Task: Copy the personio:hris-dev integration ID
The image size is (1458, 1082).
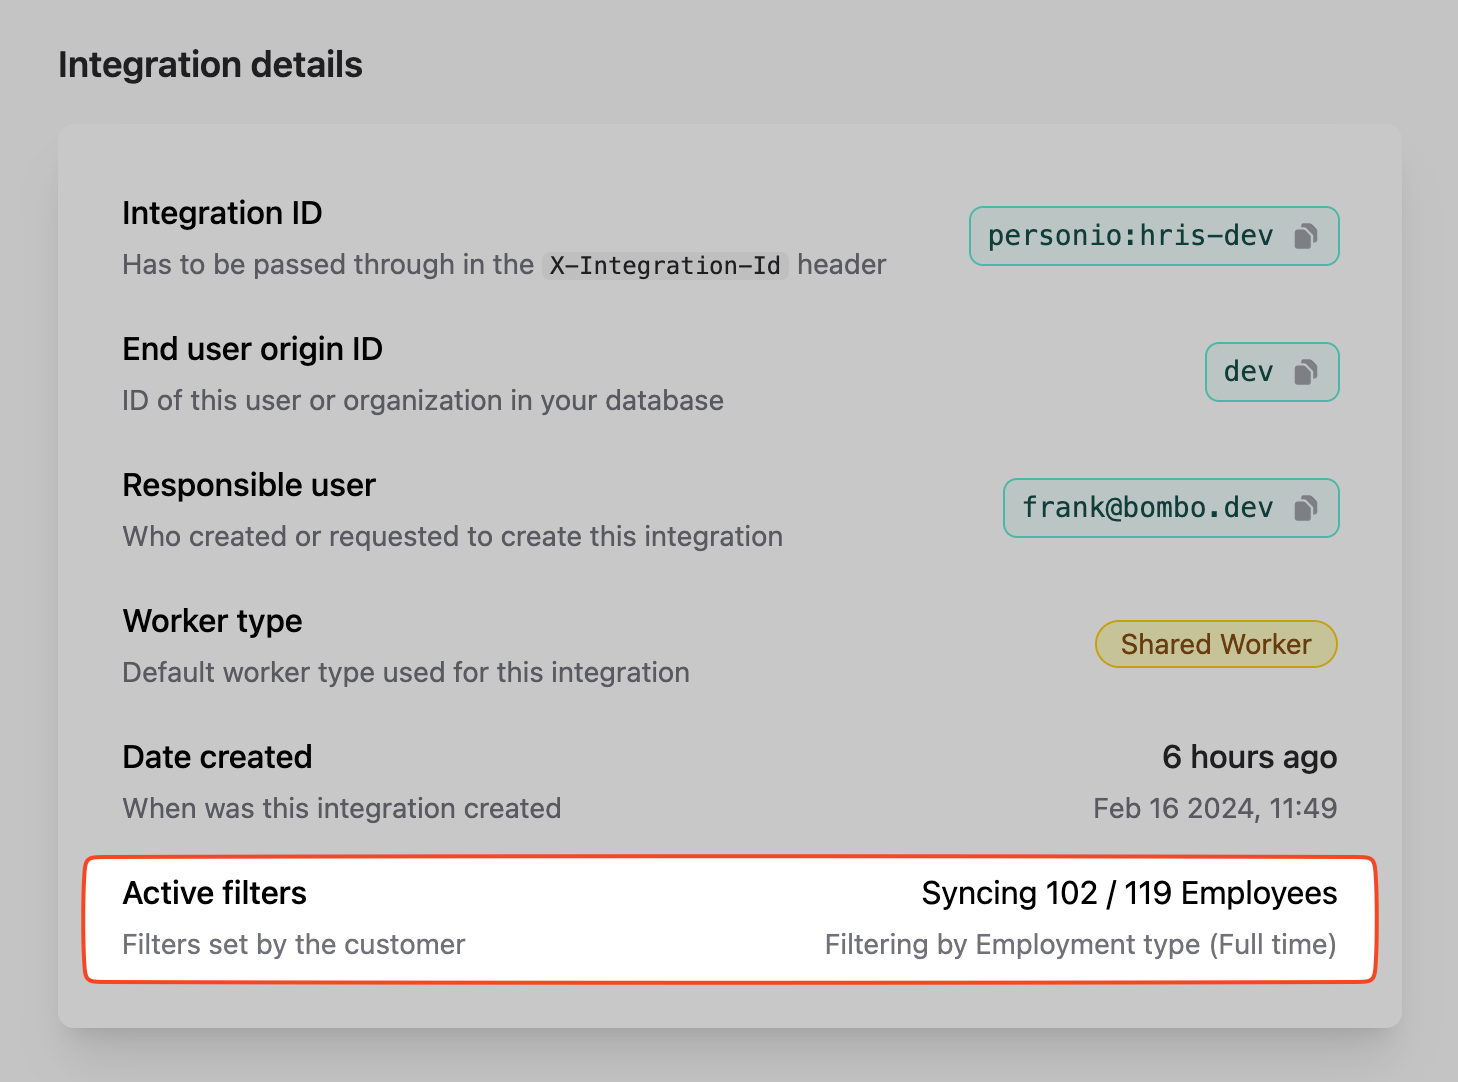Action: 1306,236
